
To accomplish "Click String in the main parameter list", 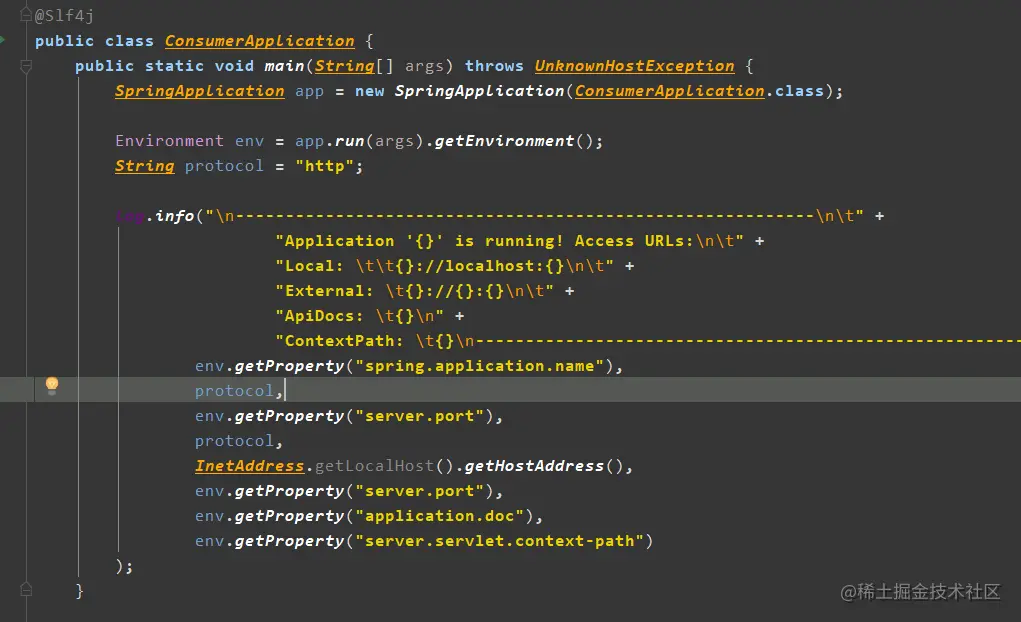I will pyautogui.click(x=344, y=66).
